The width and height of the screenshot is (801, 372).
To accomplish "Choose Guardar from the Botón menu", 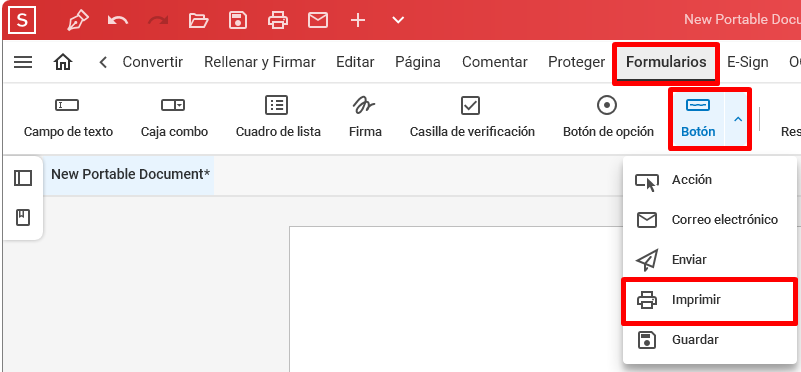I will (710, 340).
